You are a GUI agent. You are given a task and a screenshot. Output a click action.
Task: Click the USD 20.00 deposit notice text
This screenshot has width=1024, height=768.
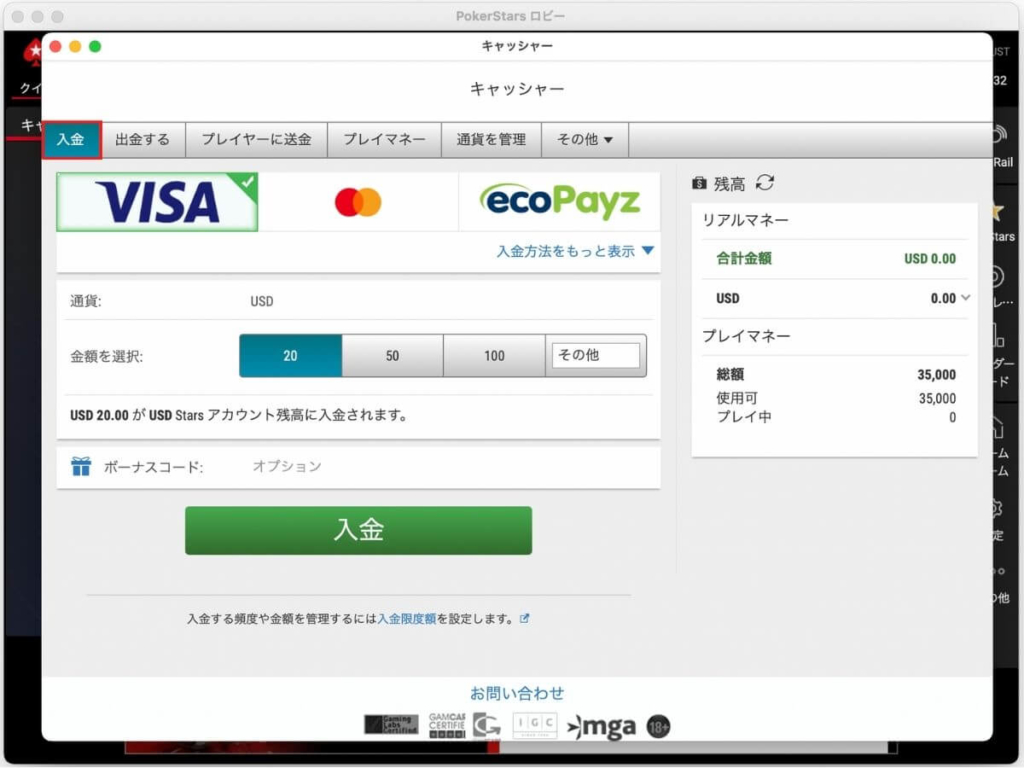[x=239, y=415]
